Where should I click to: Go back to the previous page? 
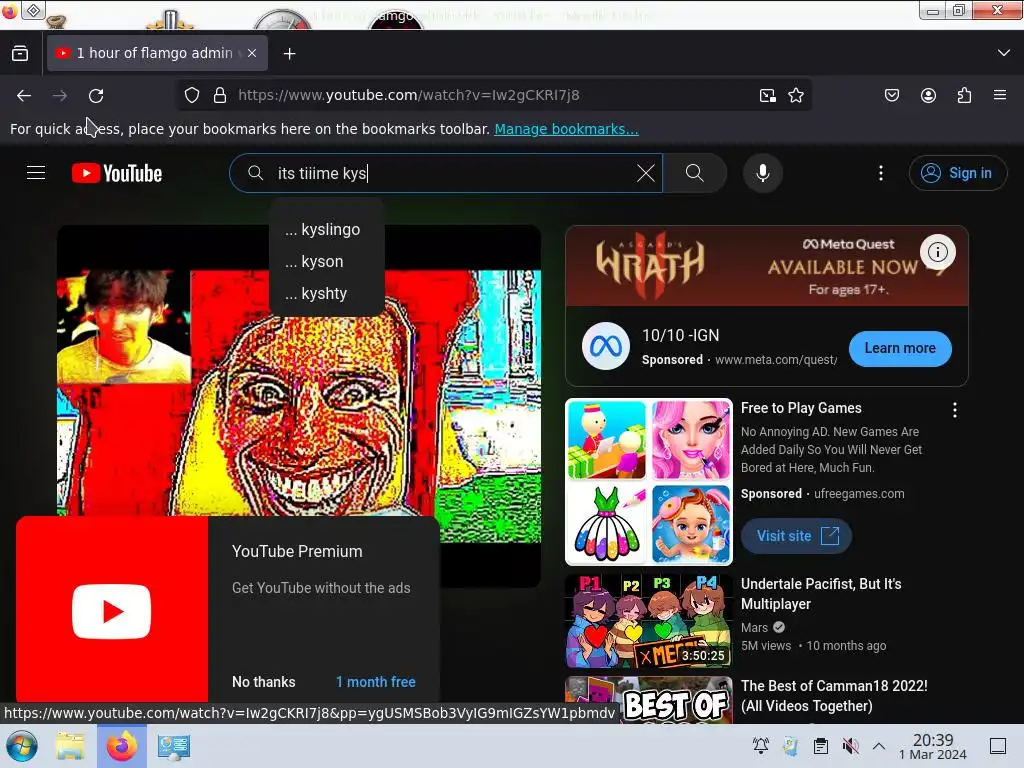coord(24,95)
